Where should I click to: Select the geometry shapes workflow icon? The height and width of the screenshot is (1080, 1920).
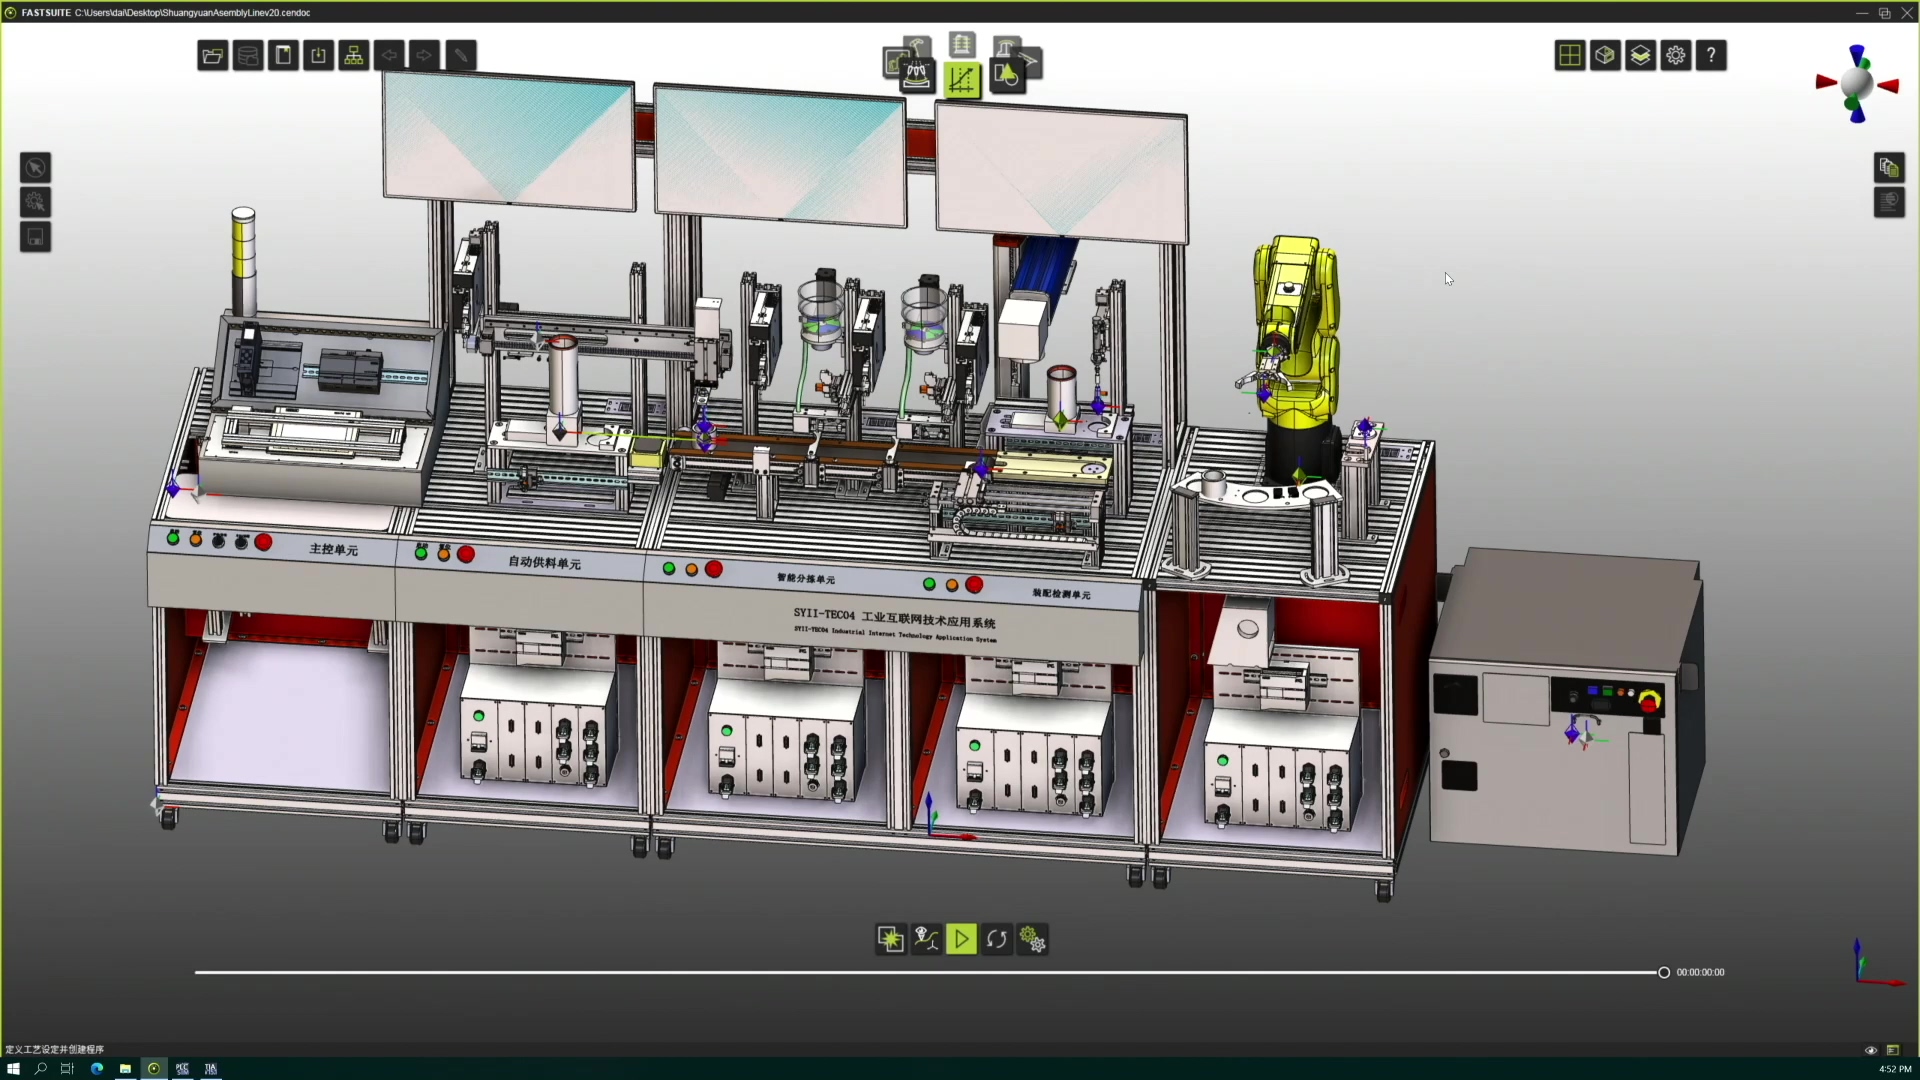coord(1006,75)
